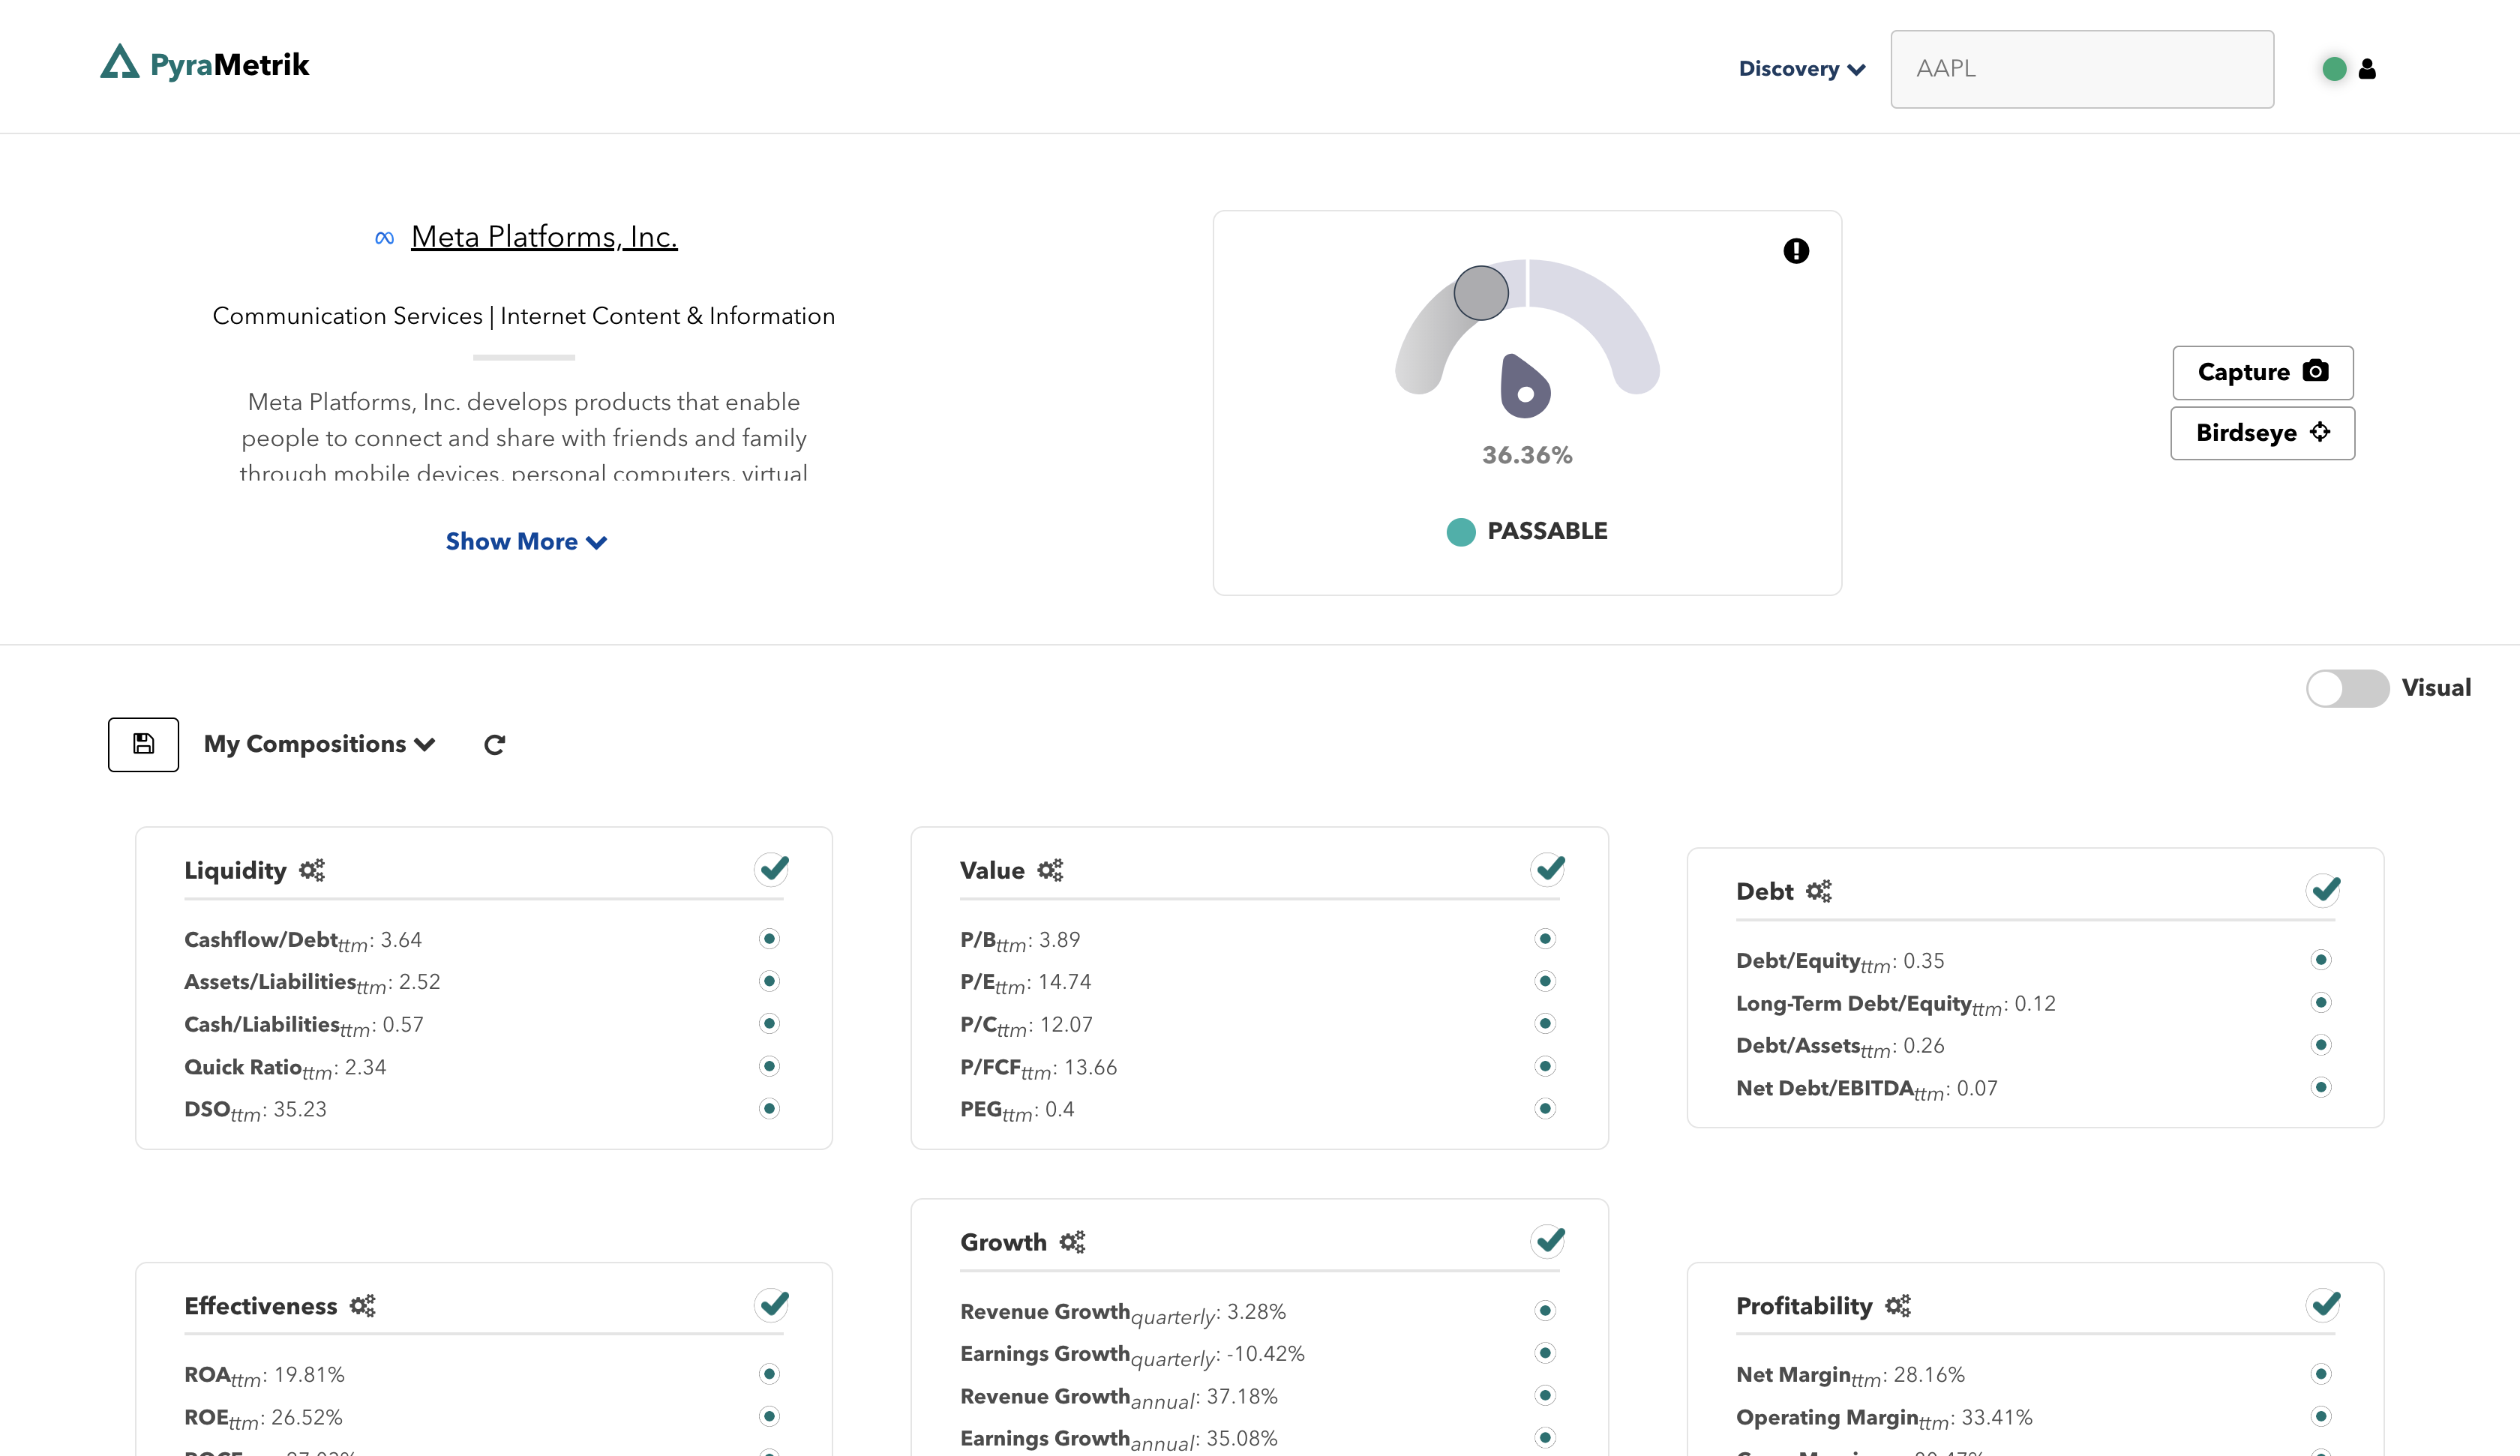Open Effectiveness settings gears icon
The image size is (2520, 1456).
pyautogui.click(x=362, y=1306)
